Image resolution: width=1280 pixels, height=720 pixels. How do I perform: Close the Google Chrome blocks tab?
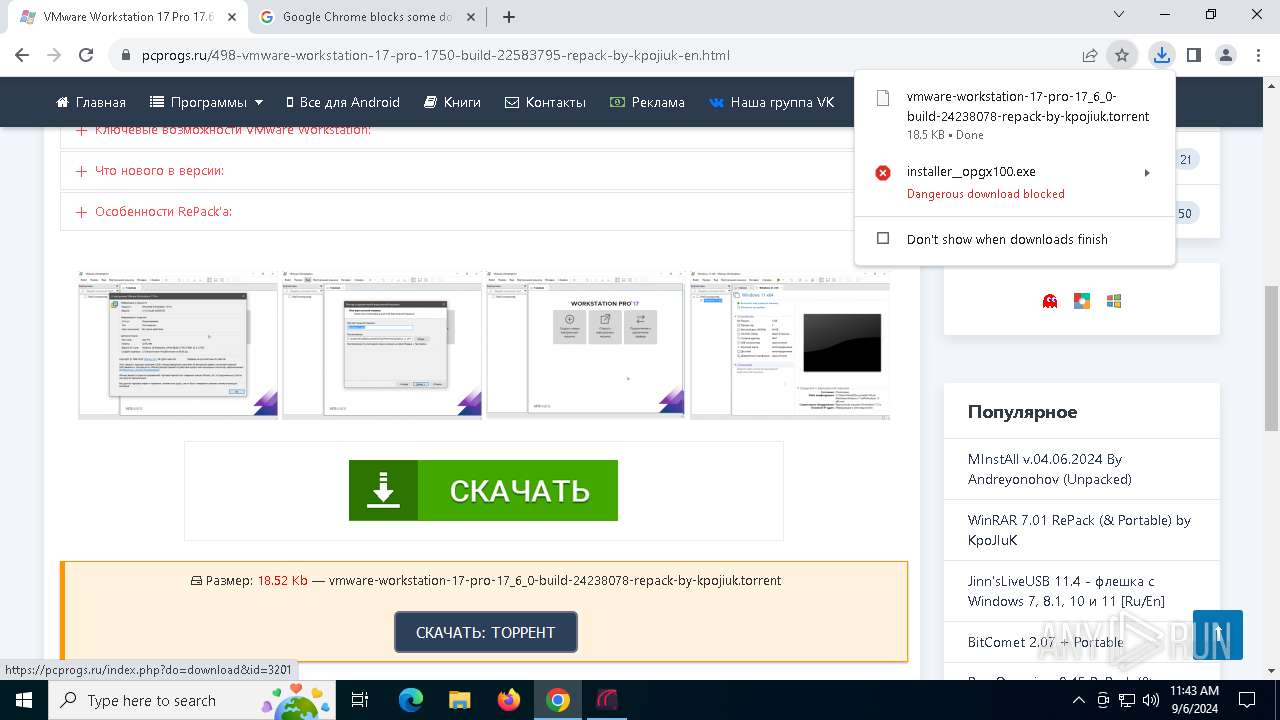pyautogui.click(x=471, y=17)
